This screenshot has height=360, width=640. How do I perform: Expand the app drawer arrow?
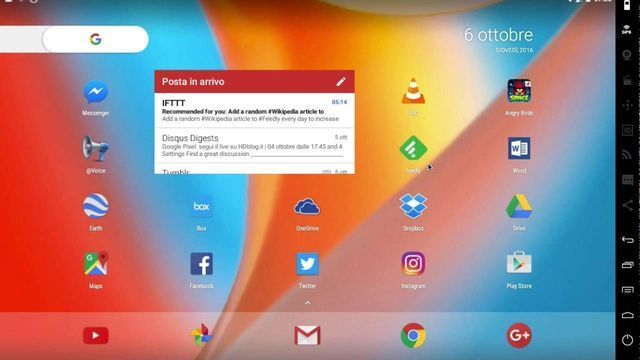(x=307, y=303)
